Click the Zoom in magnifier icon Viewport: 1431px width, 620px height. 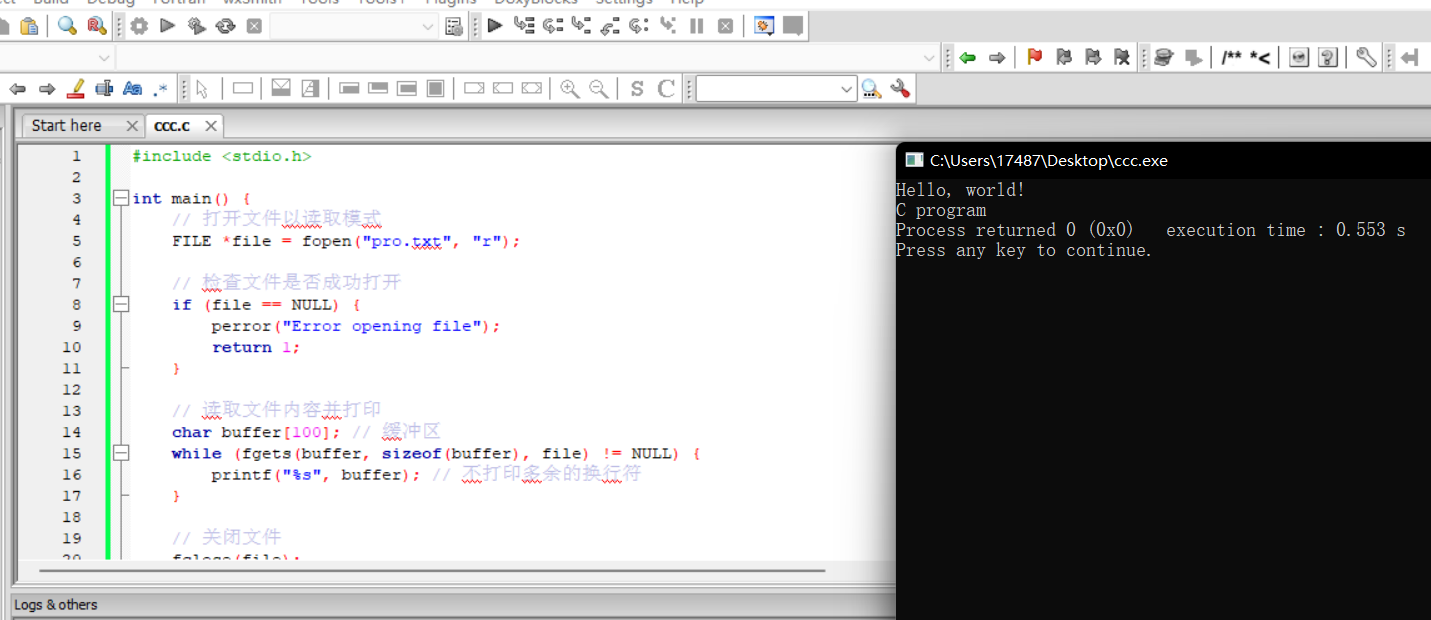(x=570, y=89)
